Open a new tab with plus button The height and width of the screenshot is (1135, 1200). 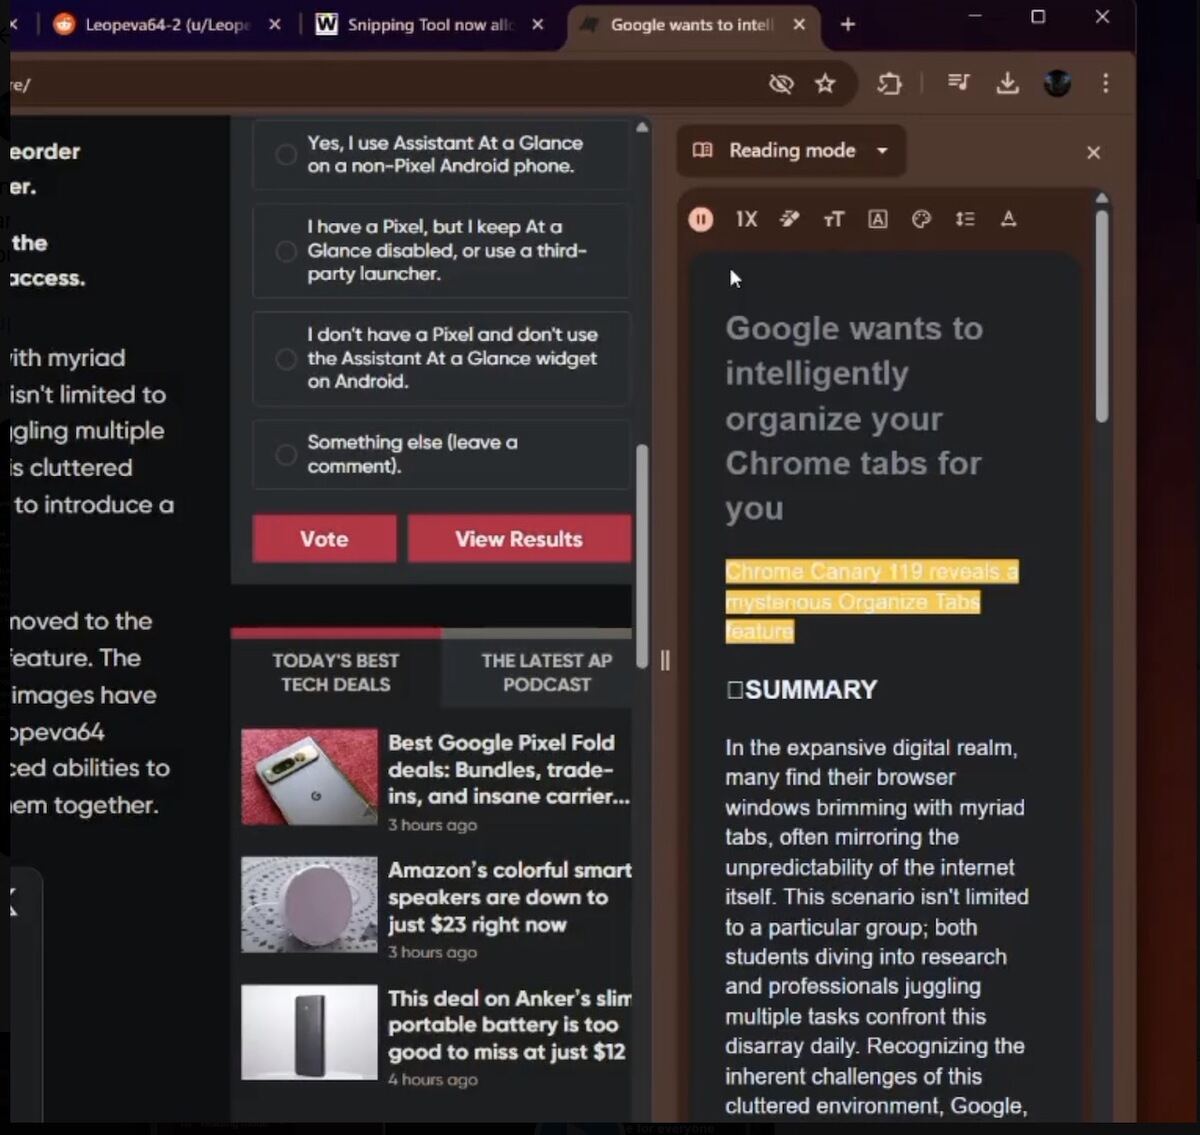848,24
